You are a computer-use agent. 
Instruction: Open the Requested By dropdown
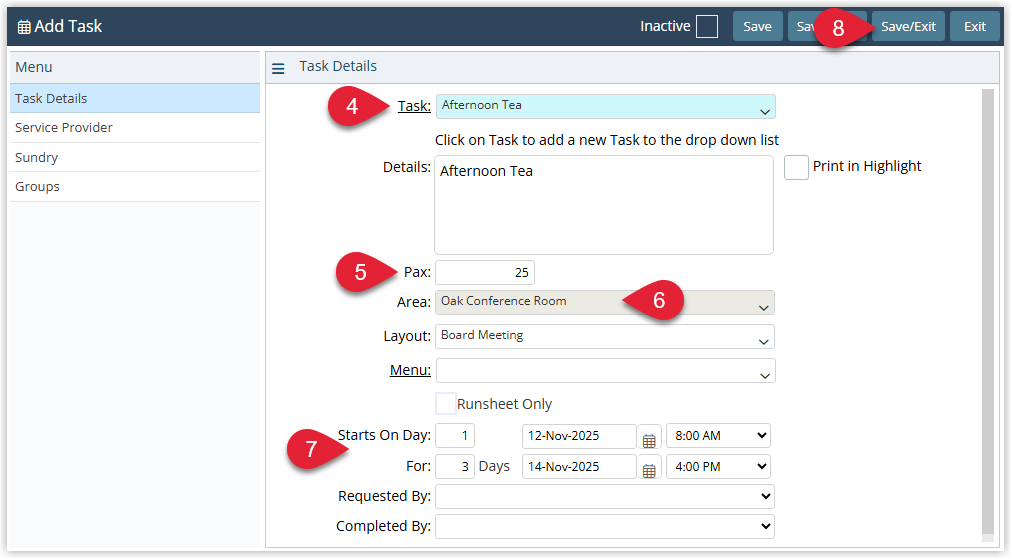click(x=605, y=496)
